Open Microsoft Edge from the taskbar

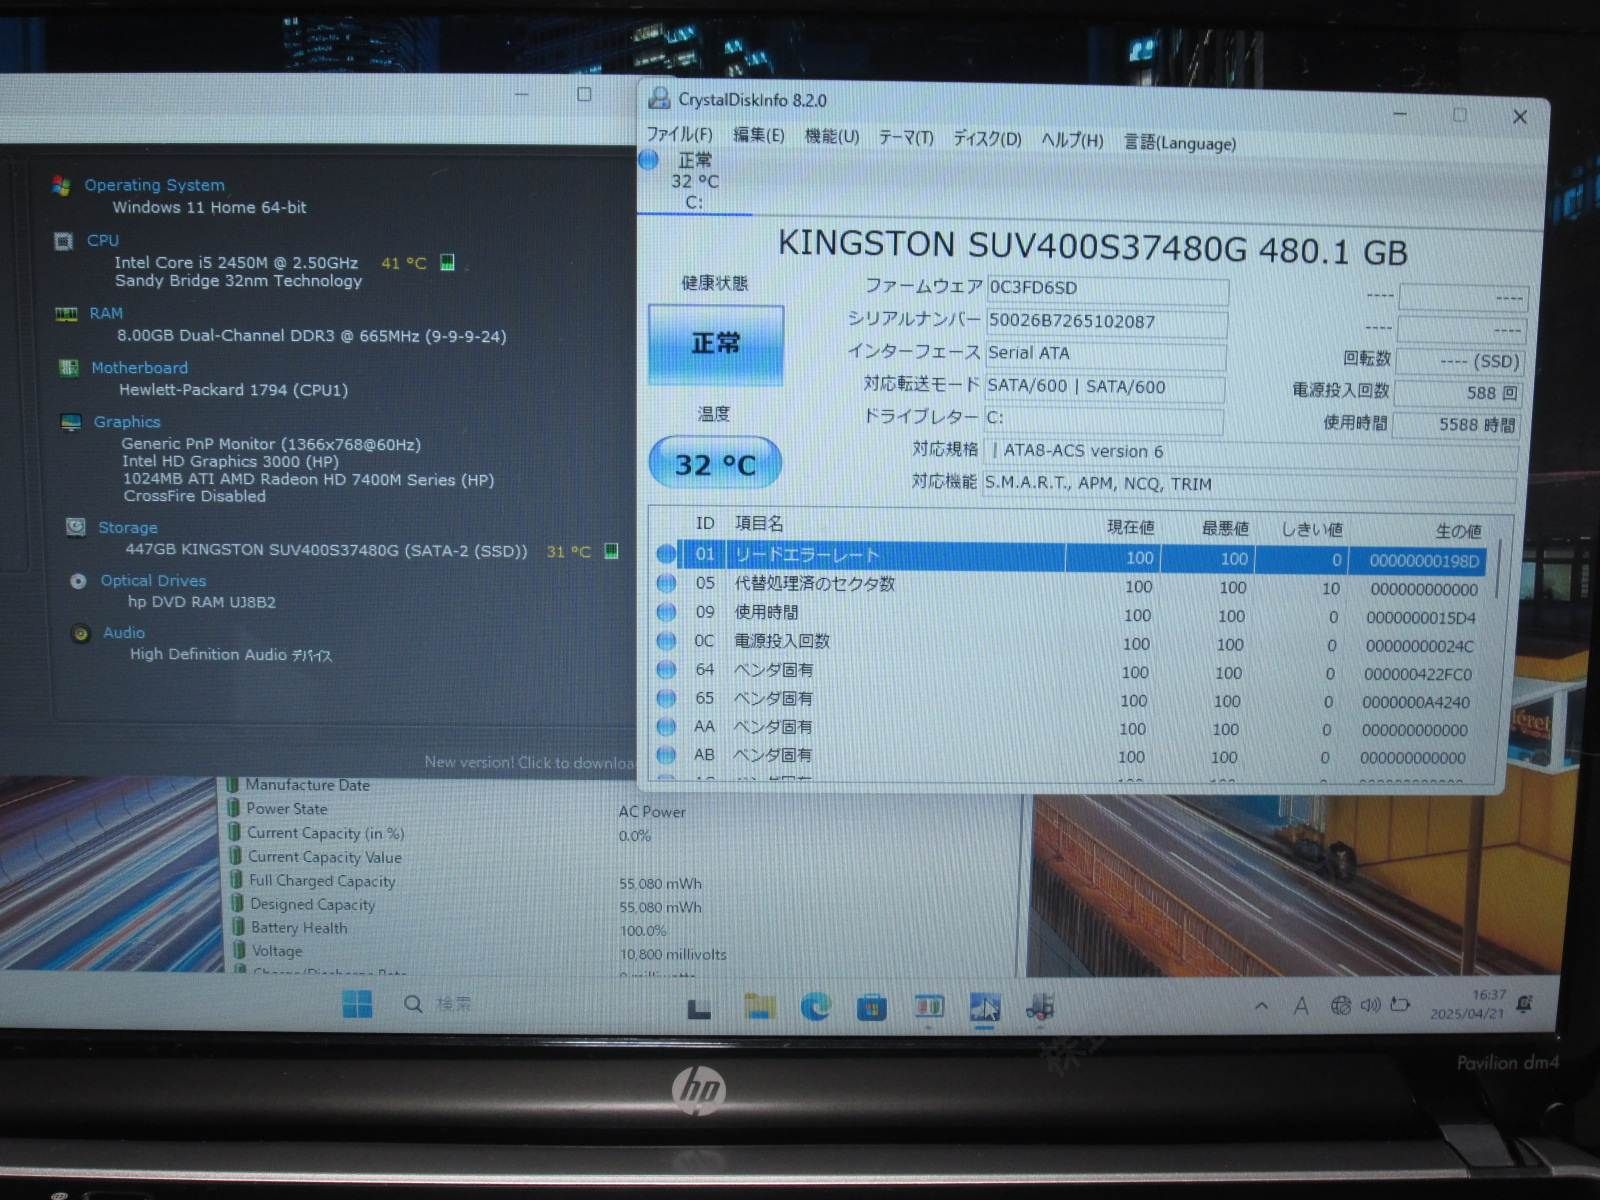click(815, 1007)
